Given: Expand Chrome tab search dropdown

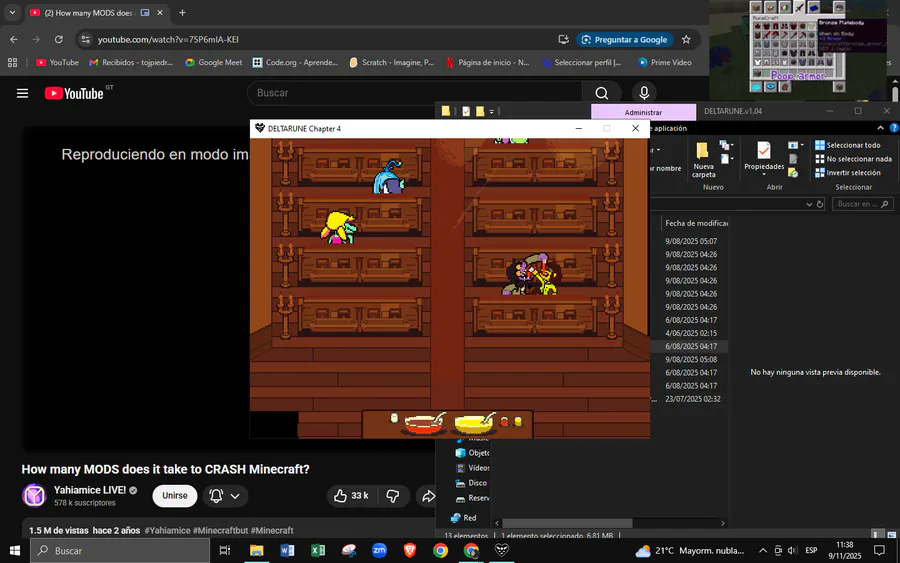Looking at the screenshot, I should tap(12, 13).
